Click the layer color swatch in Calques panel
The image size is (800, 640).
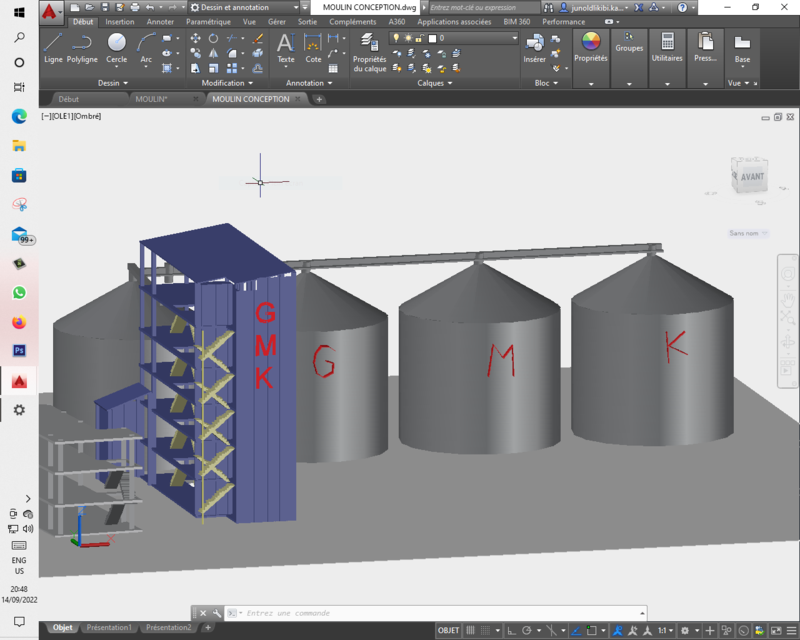point(432,38)
